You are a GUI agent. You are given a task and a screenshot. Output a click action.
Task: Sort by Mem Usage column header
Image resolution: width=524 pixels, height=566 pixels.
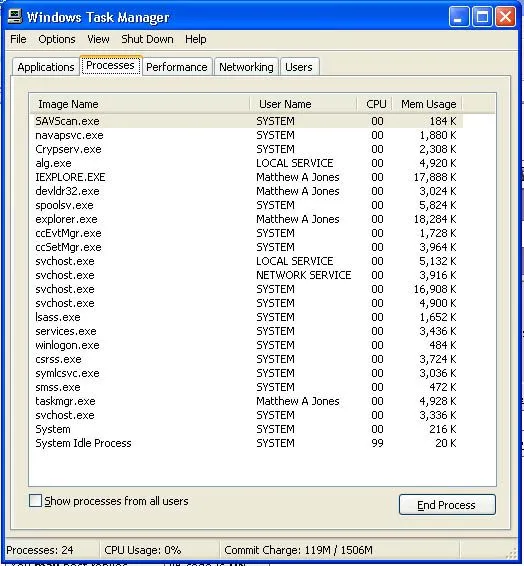[x=428, y=104]
